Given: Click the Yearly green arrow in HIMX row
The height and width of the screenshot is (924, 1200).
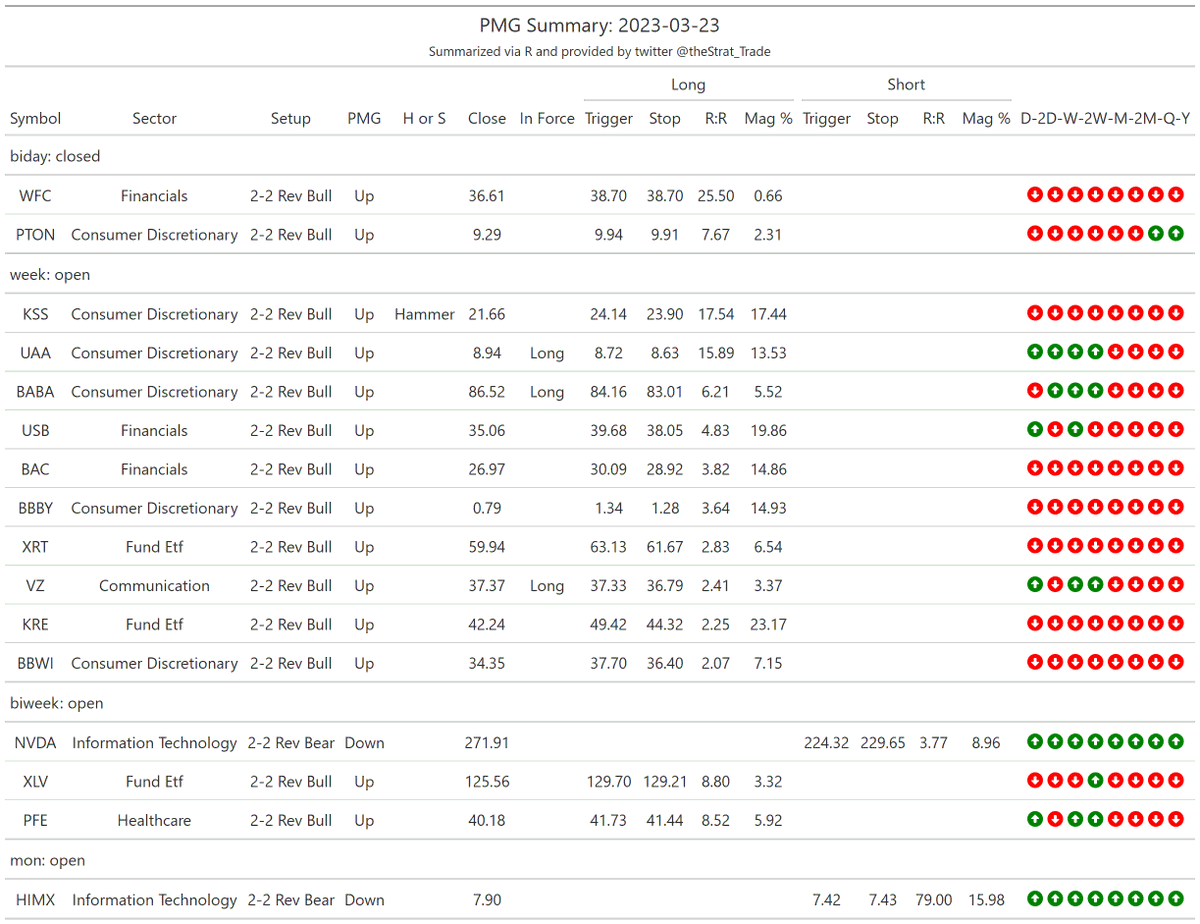Looking at the screenshot, I should pyautogui.click(x=1176, y=899).
